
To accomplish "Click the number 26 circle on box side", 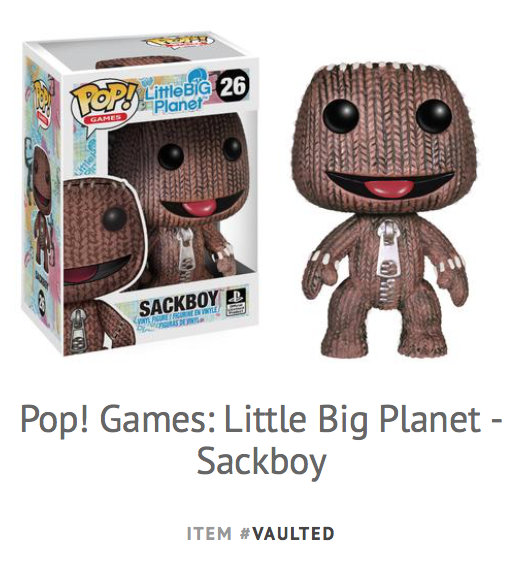I will click(x=43, y=298).
